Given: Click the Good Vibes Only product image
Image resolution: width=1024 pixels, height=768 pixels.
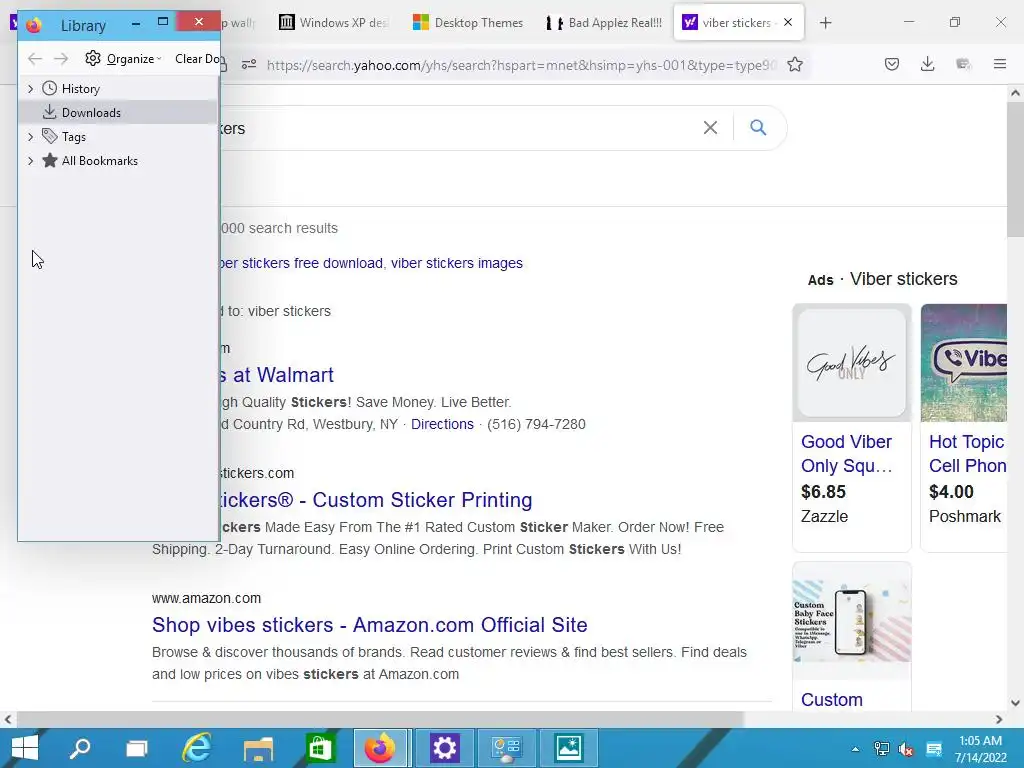Looking at the screenshot, I should 852,362.
